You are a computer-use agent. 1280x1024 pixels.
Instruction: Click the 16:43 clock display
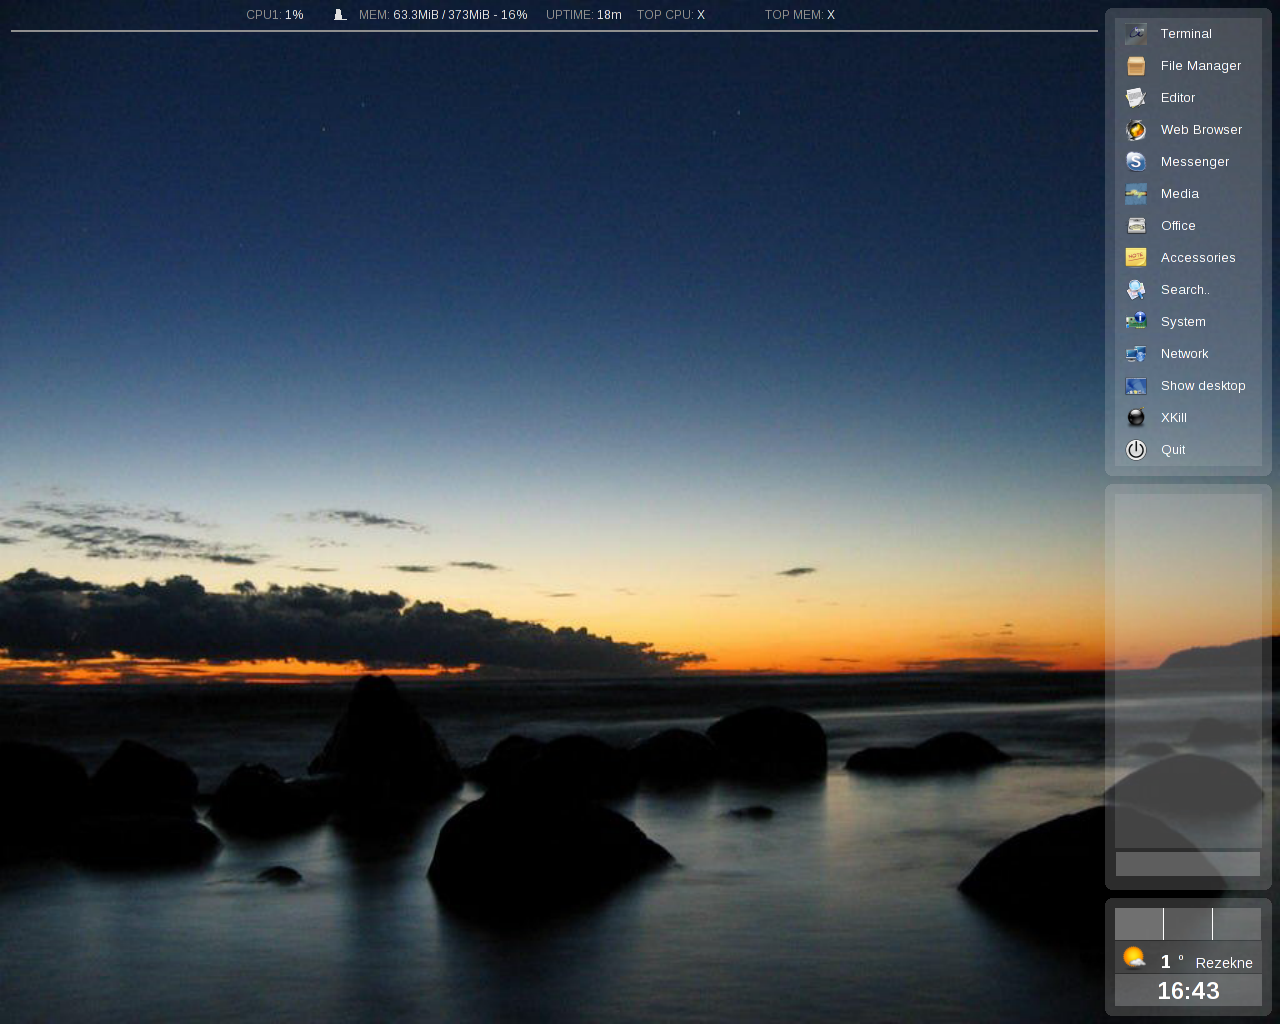[x=1188, y=991]
